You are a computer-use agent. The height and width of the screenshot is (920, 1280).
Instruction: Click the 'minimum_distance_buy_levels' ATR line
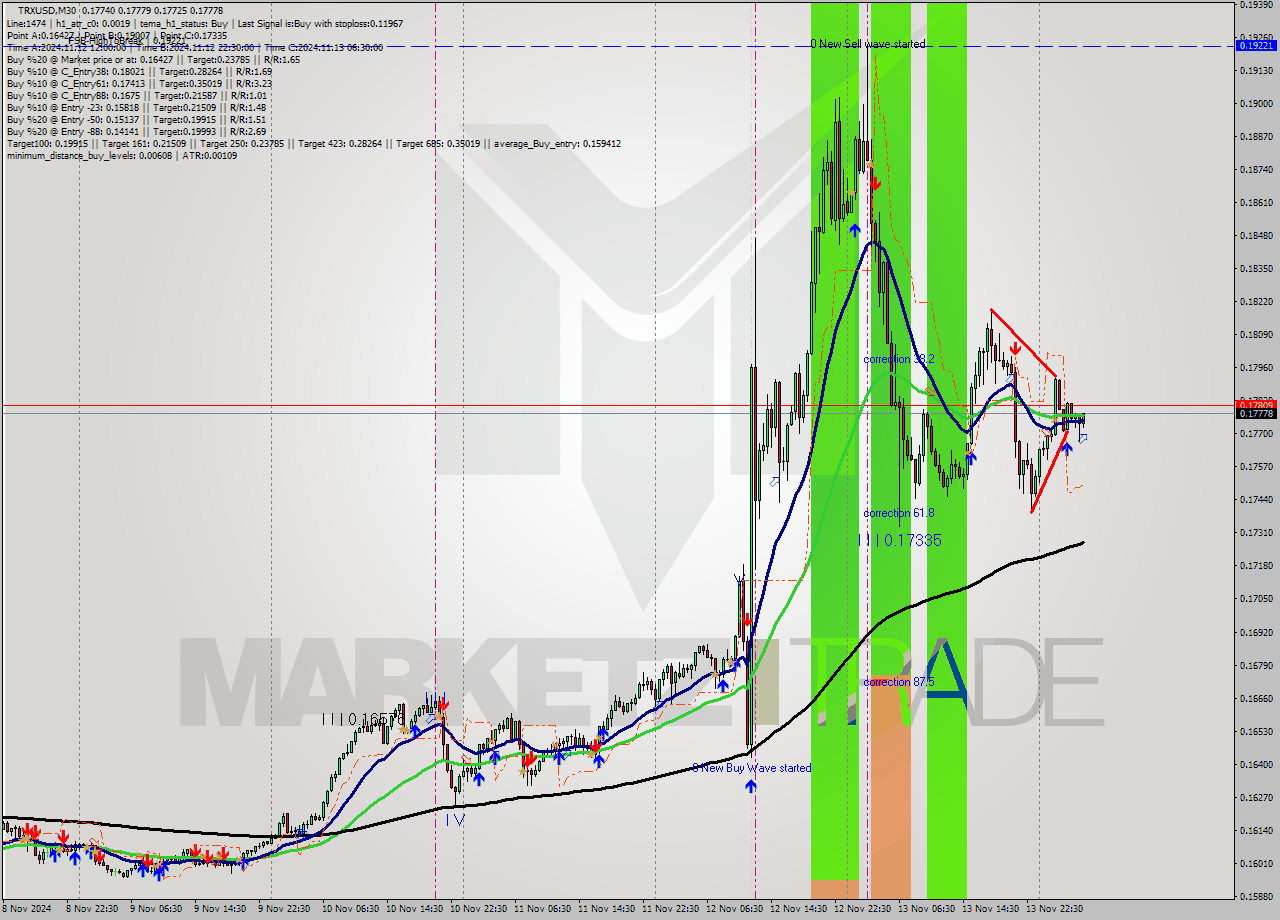121,155
